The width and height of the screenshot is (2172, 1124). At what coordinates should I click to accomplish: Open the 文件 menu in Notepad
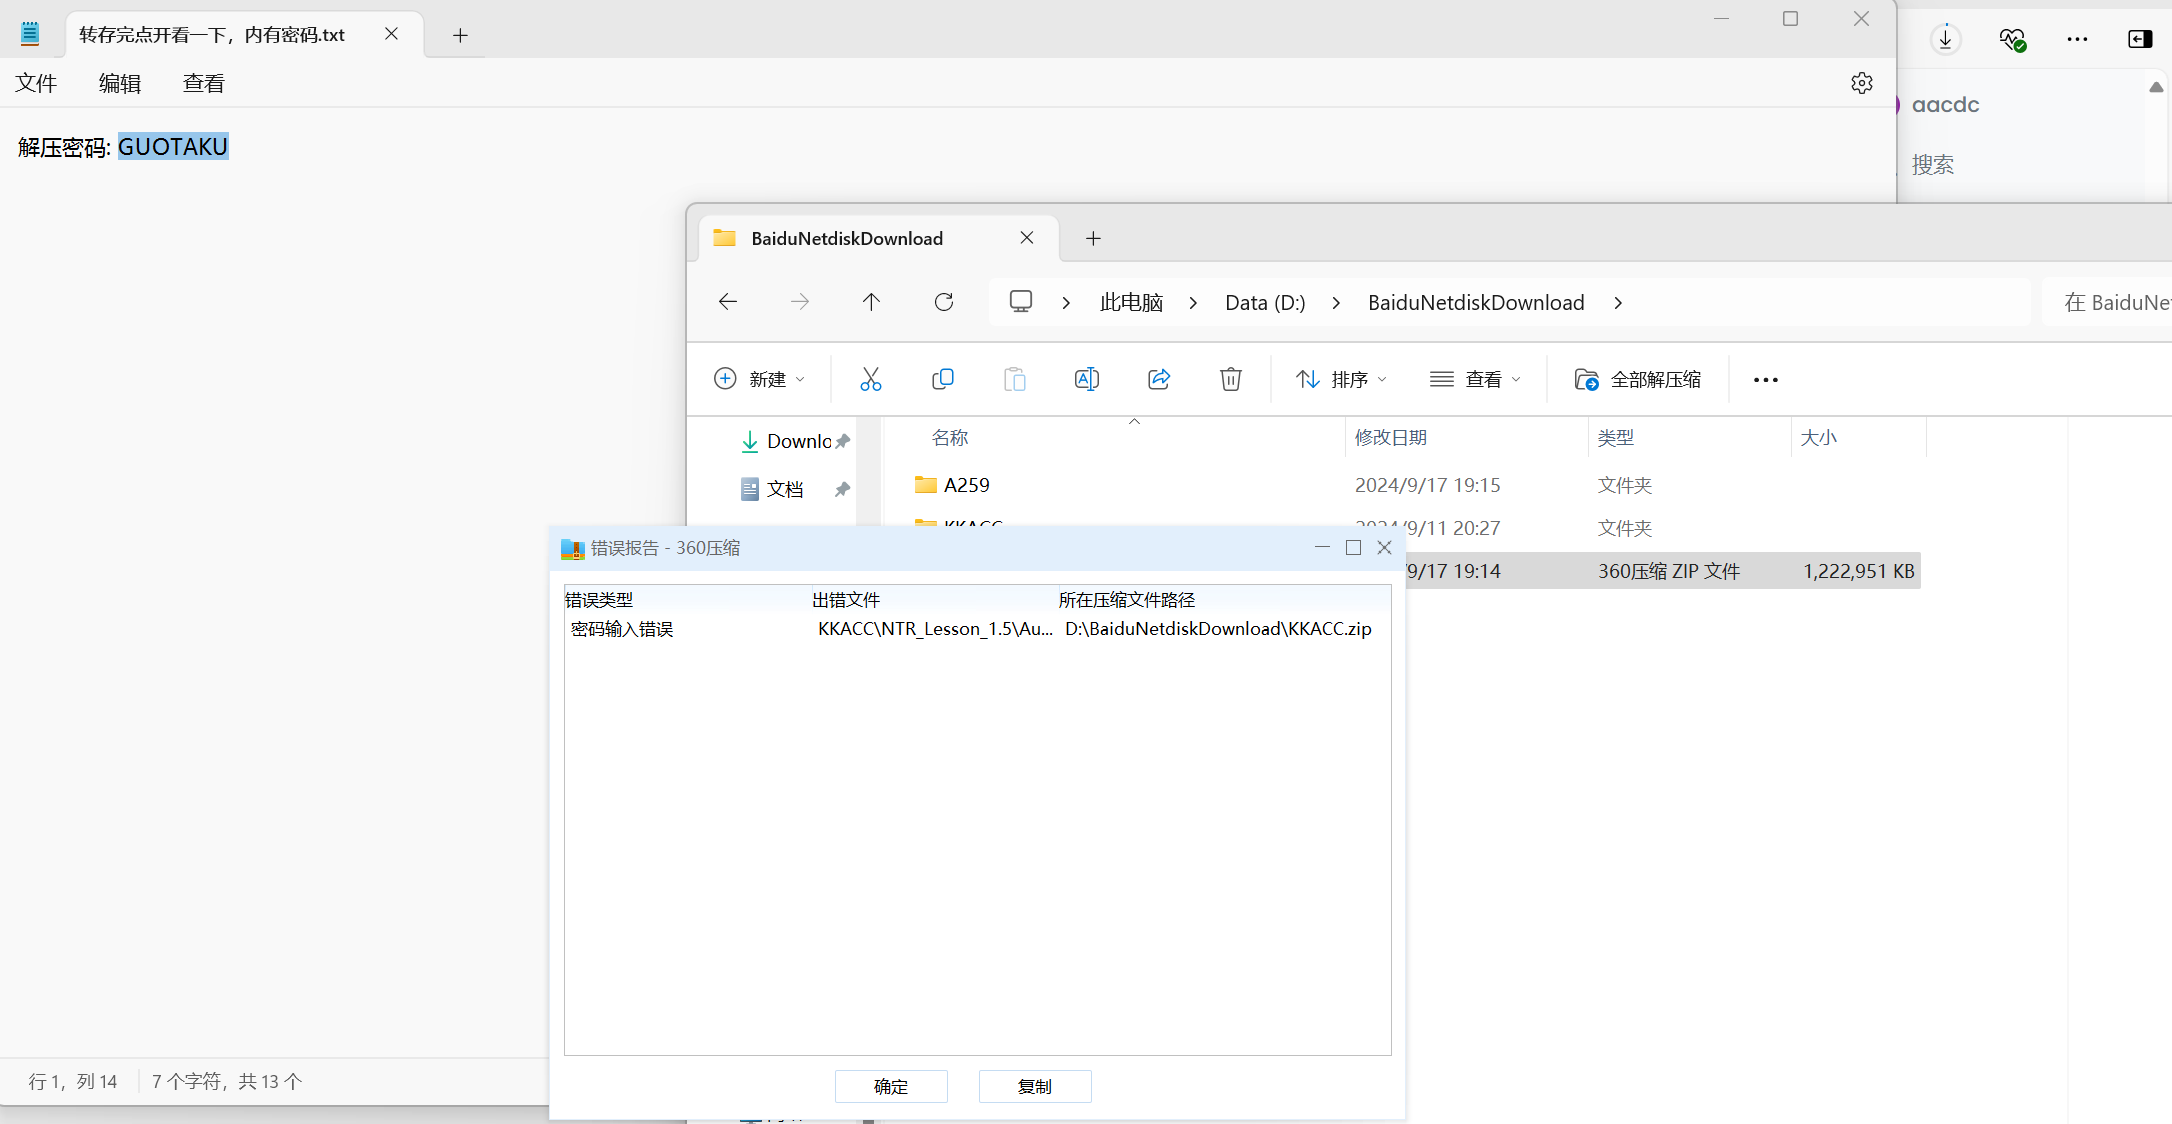tap(36, 83)
